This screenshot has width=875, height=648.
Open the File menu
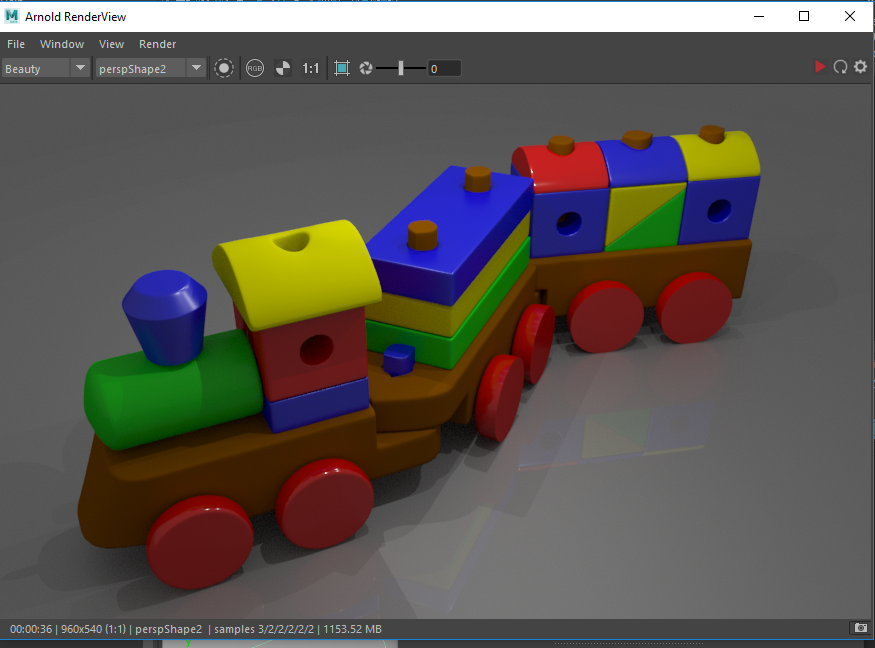16,44
